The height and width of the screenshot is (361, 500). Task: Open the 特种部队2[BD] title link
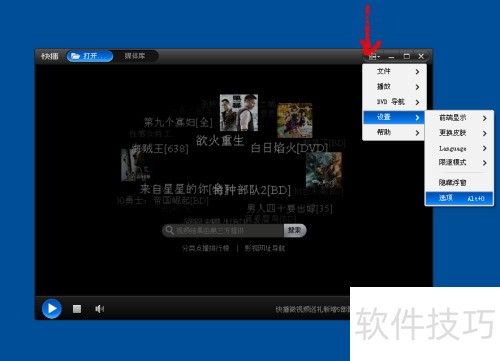coord(252,190)
